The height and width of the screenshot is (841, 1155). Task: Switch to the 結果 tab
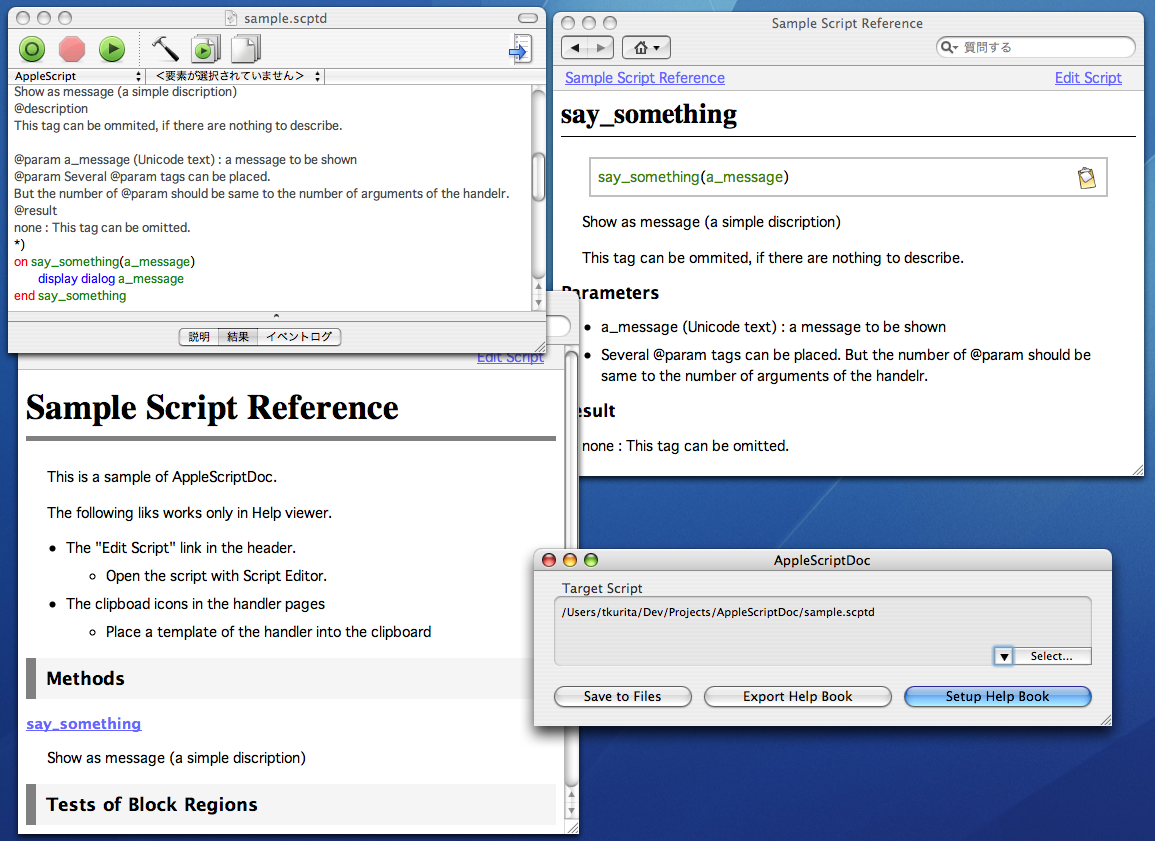point(238,337)
